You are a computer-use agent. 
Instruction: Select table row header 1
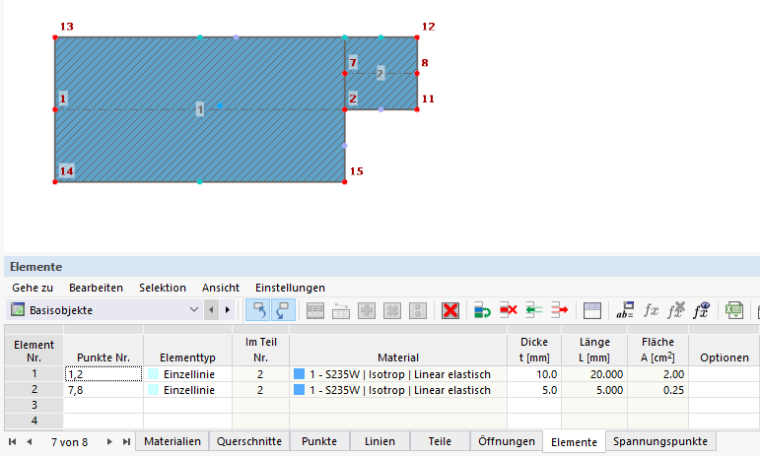[34, 374]
